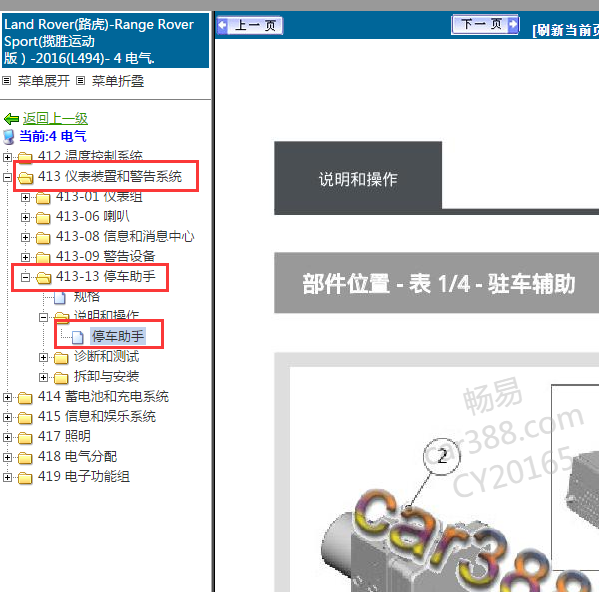Screen dimensions: 599x592
Task: Expand the 413-08 信息和消息中心 node
Action: (x=25, y=237)
